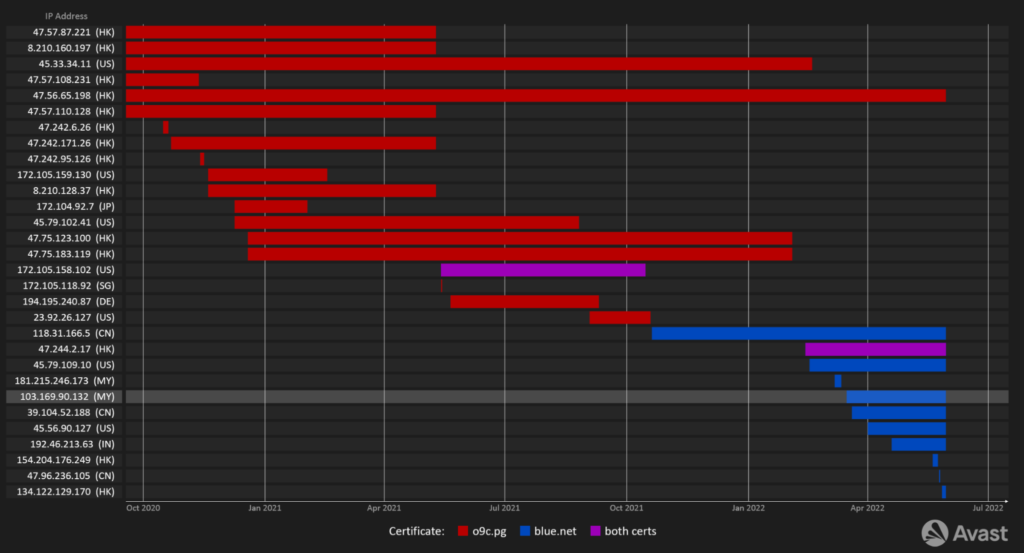Click the red bar for 47.56.65.198

tap(536, 95)
